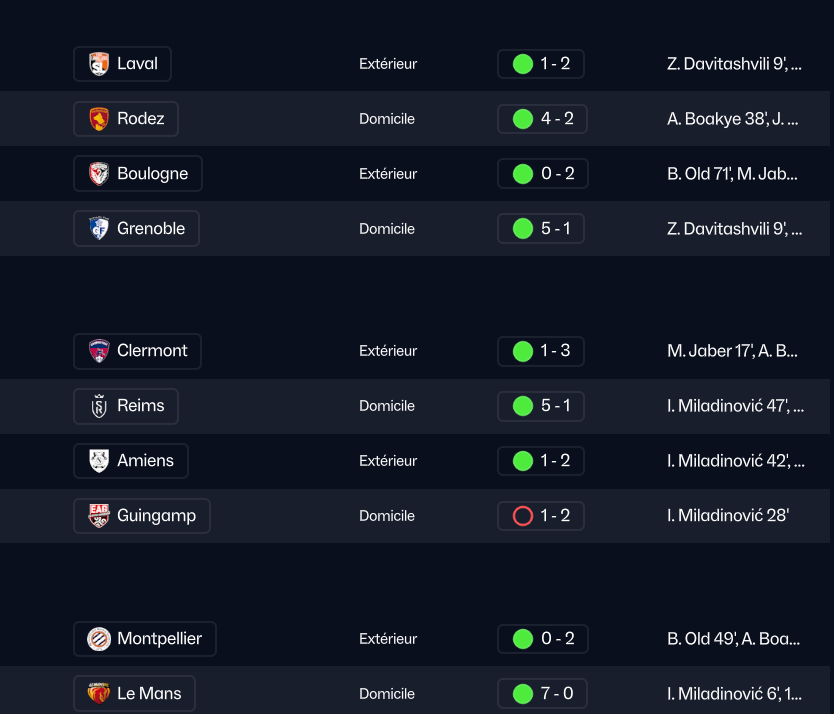This screenshot has height=714, width=834.
Task: Click the Rodez club crest icon
Action: click(98, 119)
